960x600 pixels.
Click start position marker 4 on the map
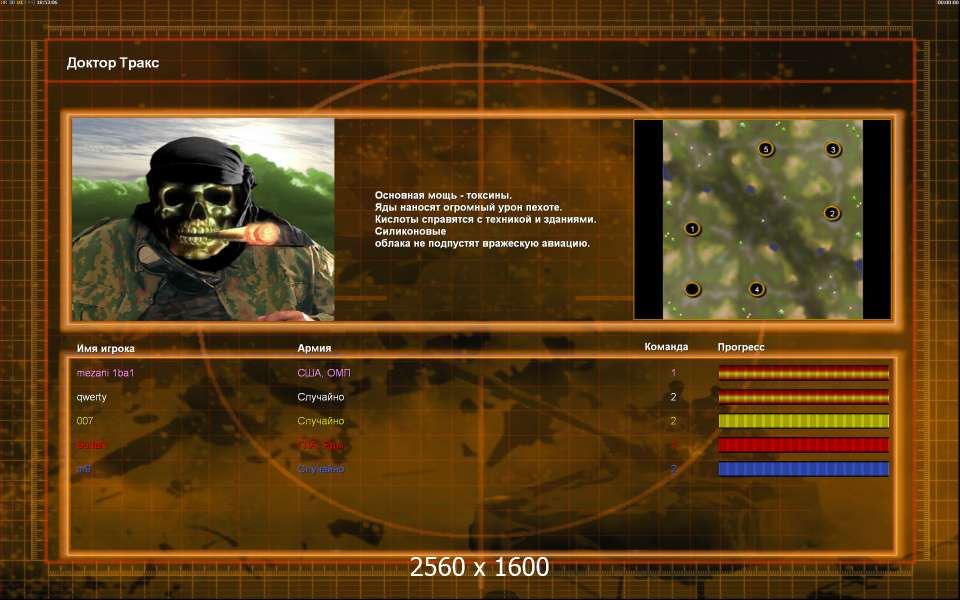click(x=757, y=289)
